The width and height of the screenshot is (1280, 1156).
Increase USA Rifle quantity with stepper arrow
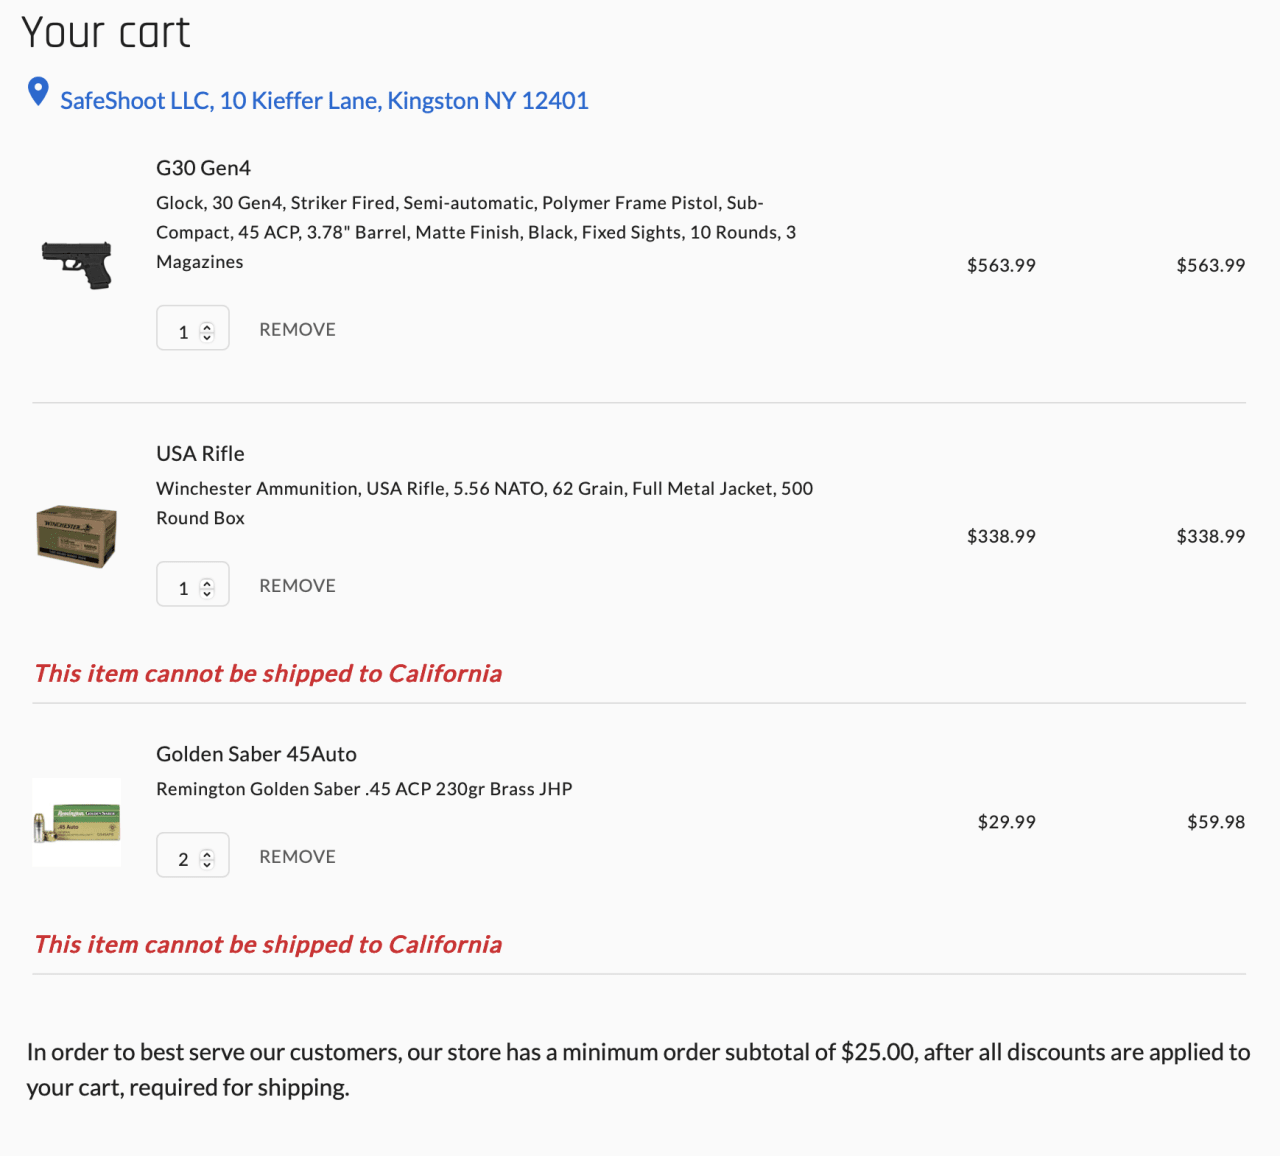pos(207,579)
